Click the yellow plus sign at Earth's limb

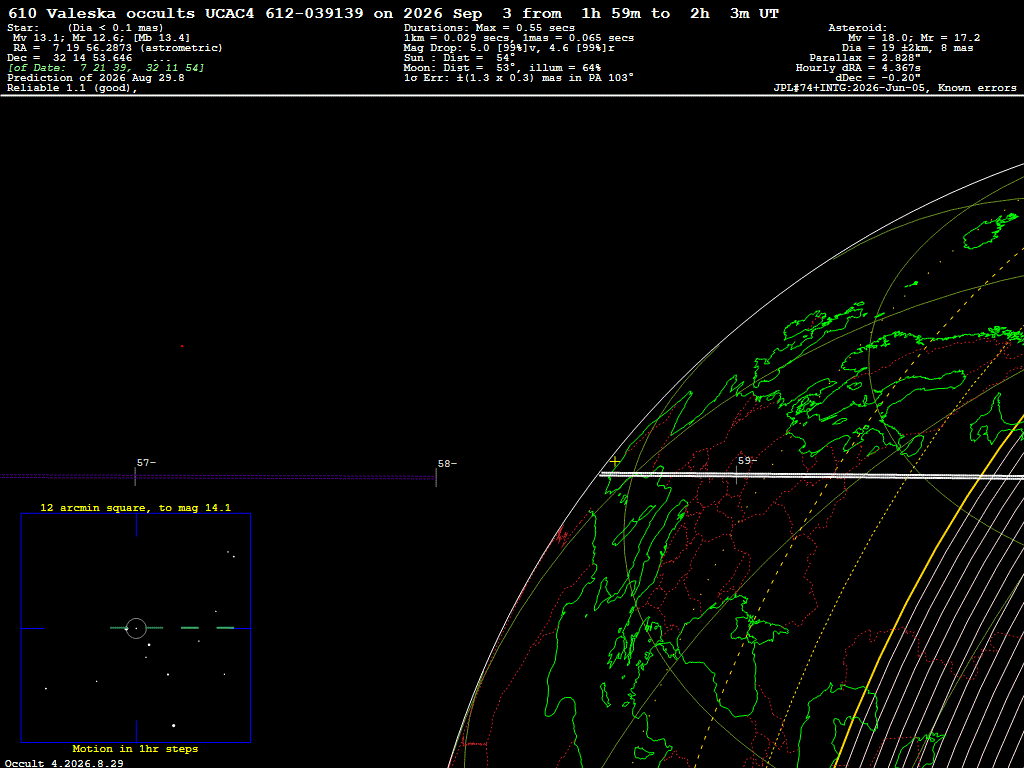point(615,462)
